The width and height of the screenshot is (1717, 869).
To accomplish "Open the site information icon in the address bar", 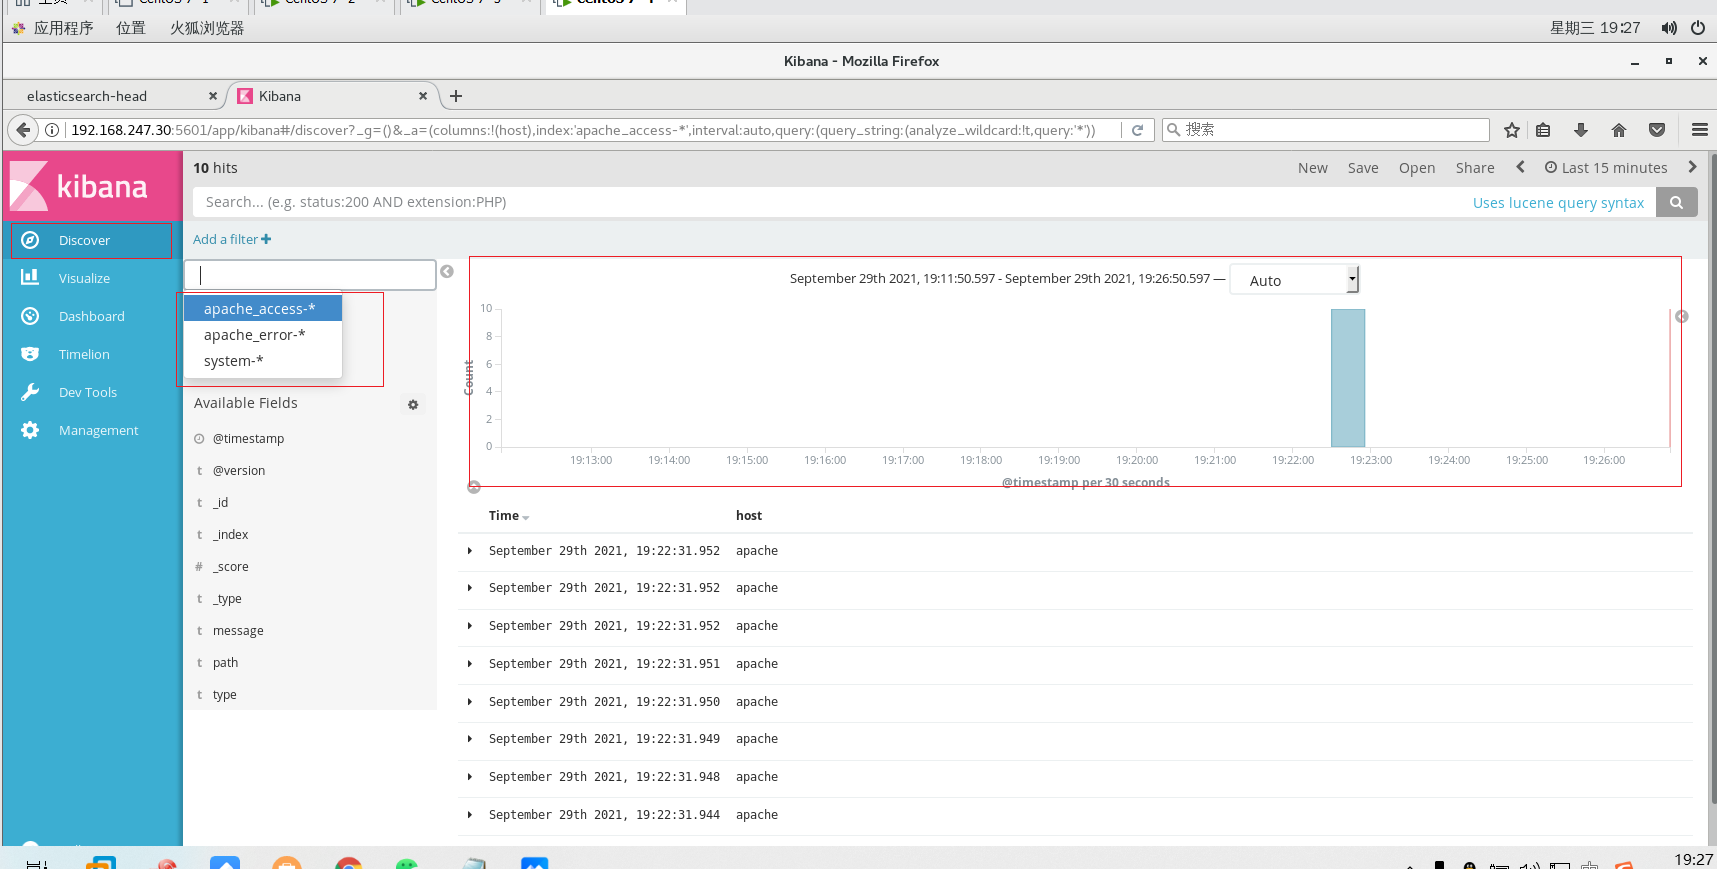I will (52, 130).
